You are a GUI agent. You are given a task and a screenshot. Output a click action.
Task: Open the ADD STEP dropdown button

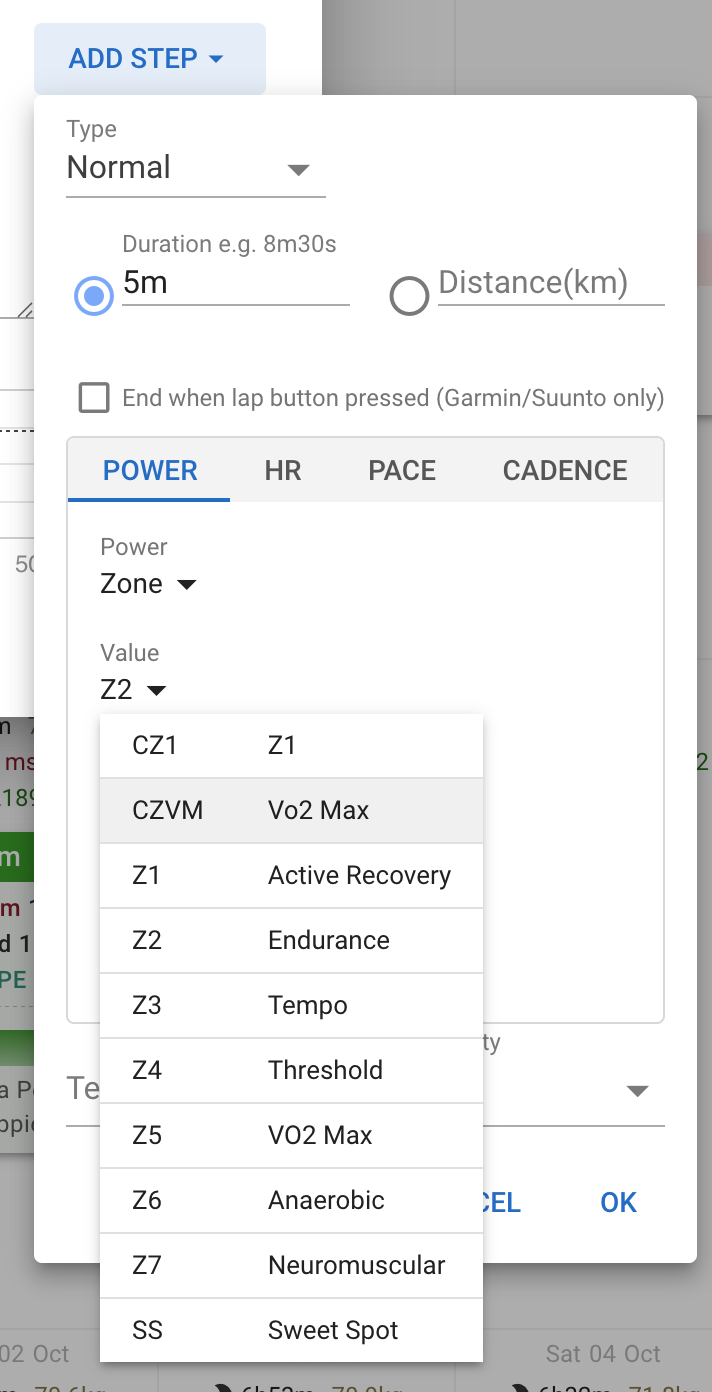(x=149, y=59)
